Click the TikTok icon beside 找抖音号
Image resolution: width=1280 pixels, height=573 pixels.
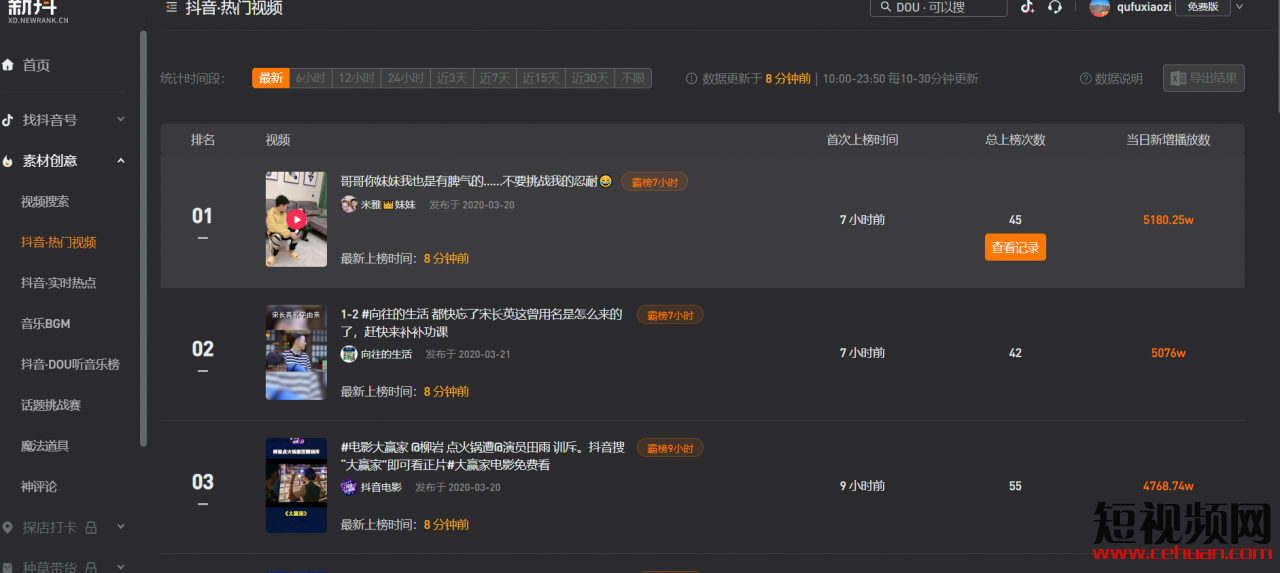point(9,120)
